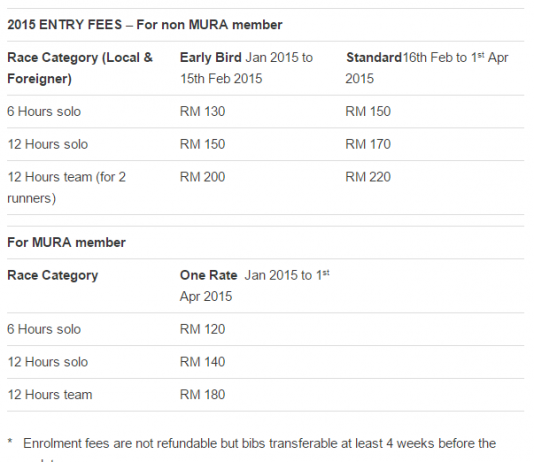Screen dimensions: 534x462
Task: Click the 'Standard' column header
Action: pyautogui.click(x=427, y=68)
